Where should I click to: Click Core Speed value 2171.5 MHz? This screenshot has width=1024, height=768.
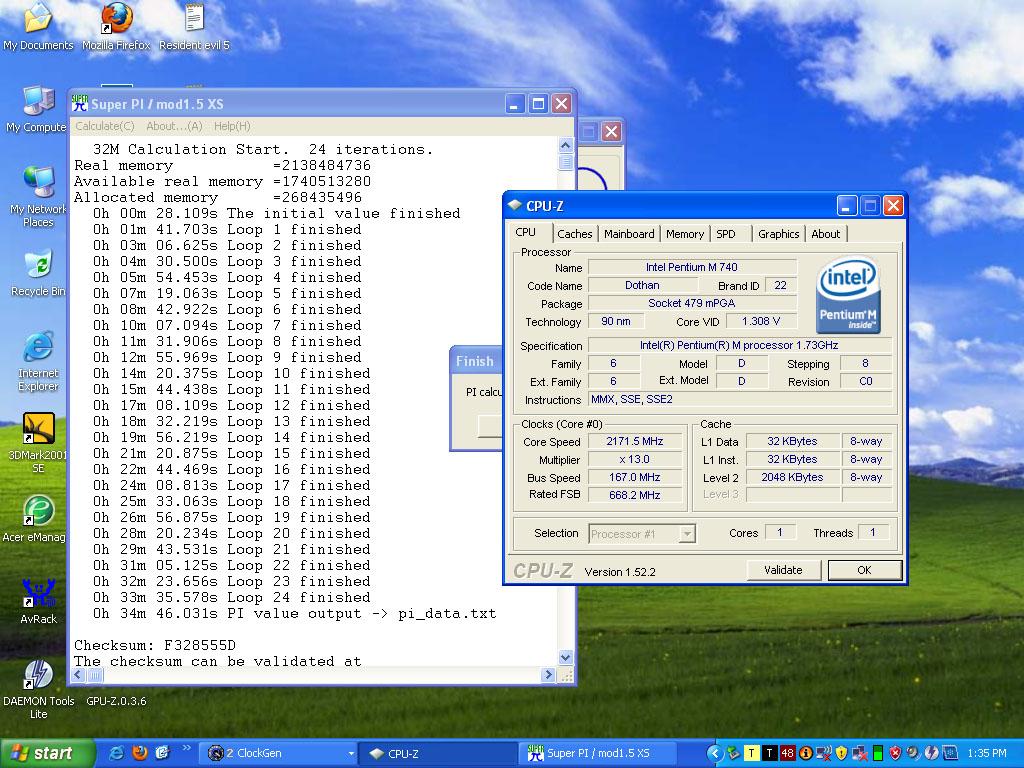[x=635, y=441]
